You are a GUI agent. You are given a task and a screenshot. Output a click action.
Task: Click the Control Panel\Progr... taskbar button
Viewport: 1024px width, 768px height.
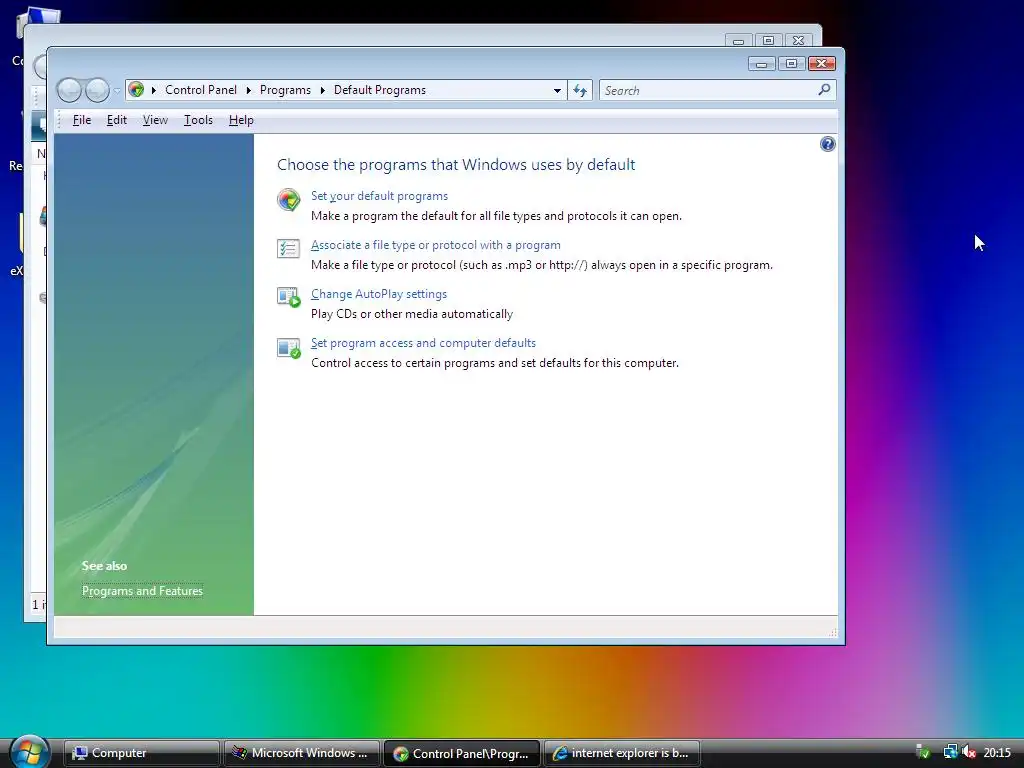pos(462,754)
